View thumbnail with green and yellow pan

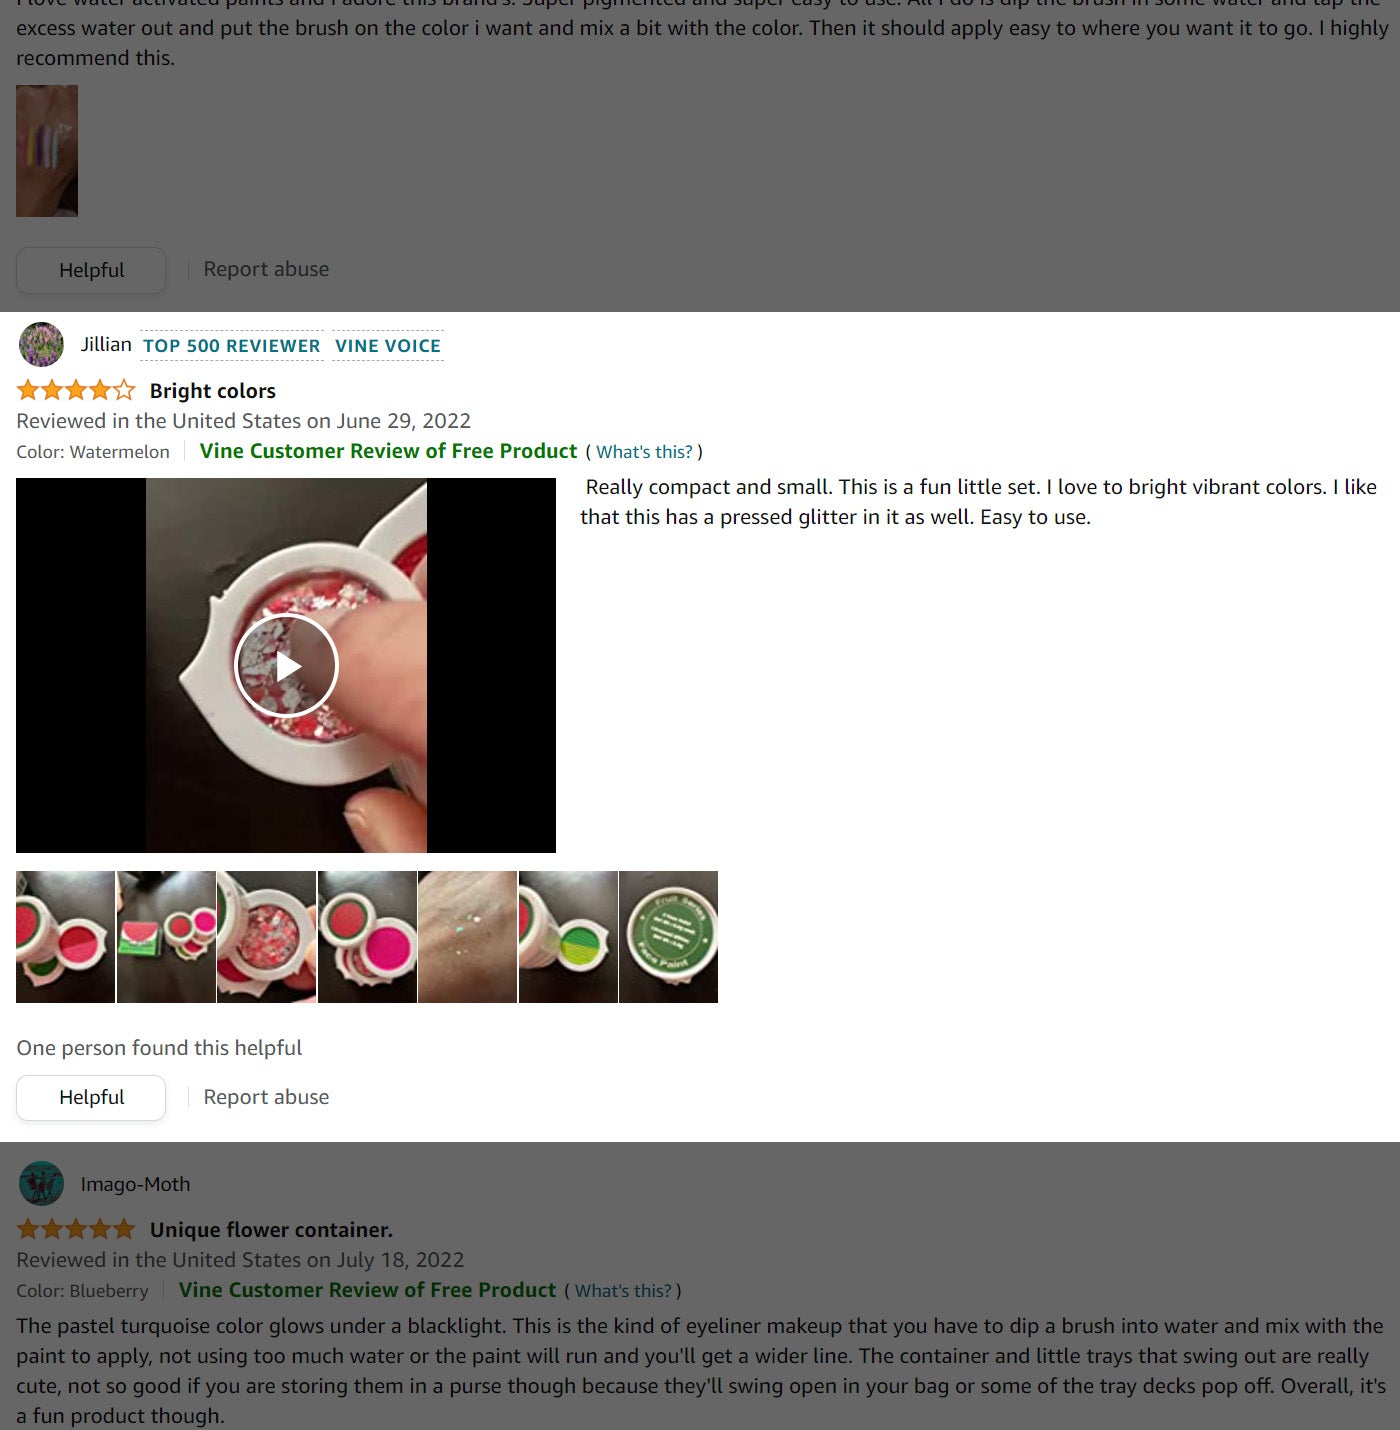pyautogui.click(x=568, y=937)
